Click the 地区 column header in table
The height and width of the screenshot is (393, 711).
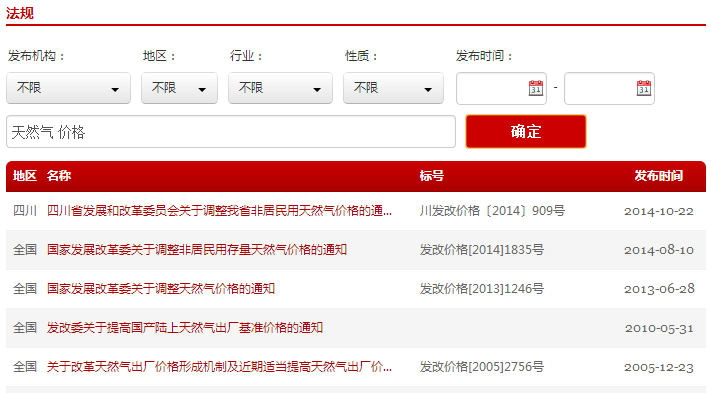pyautogui.click(x=24, y=176)
